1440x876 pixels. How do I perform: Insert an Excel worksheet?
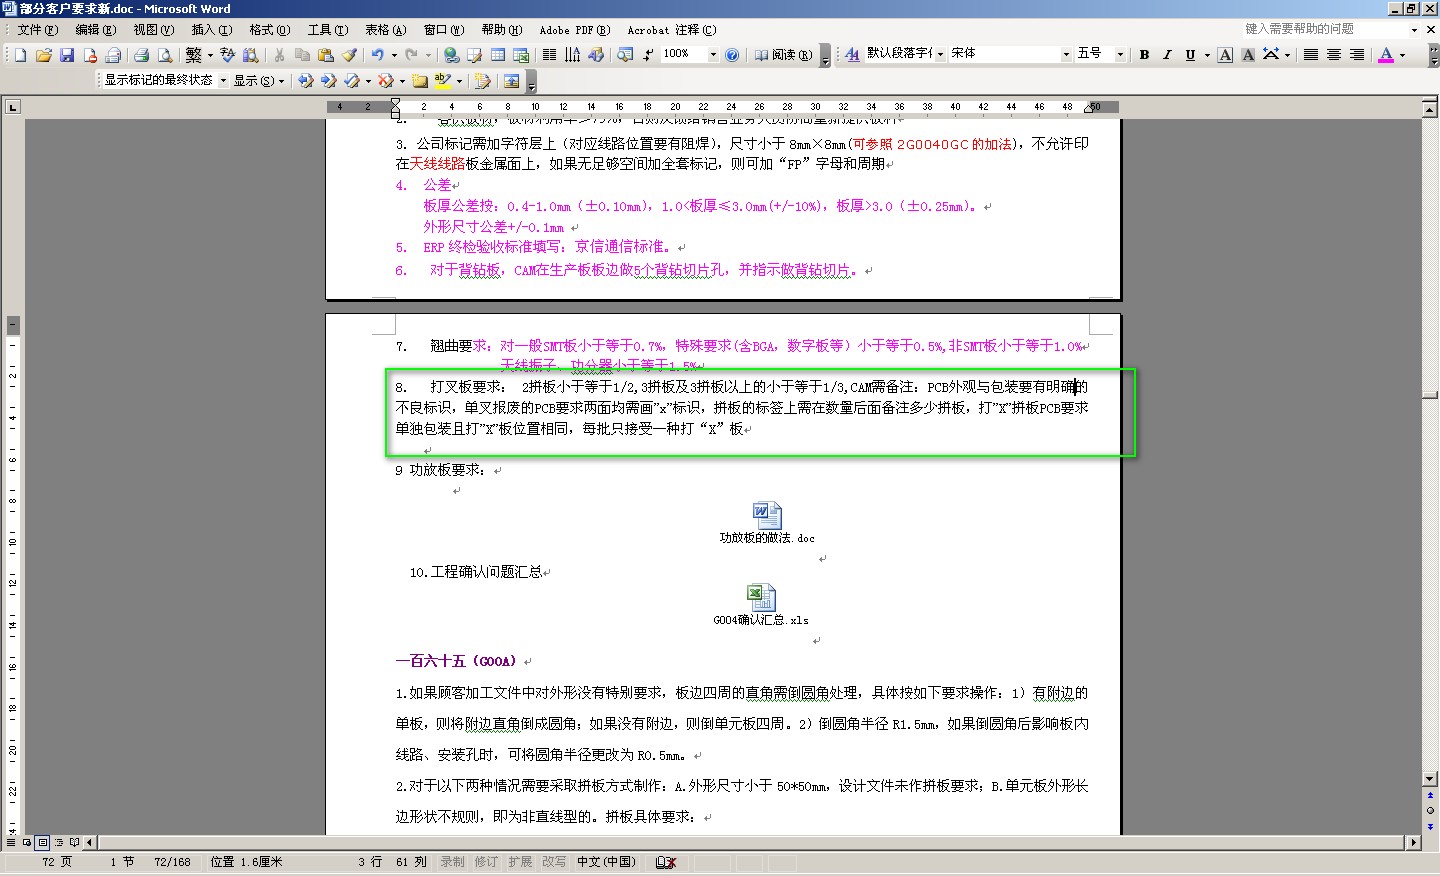click(521, 55)
